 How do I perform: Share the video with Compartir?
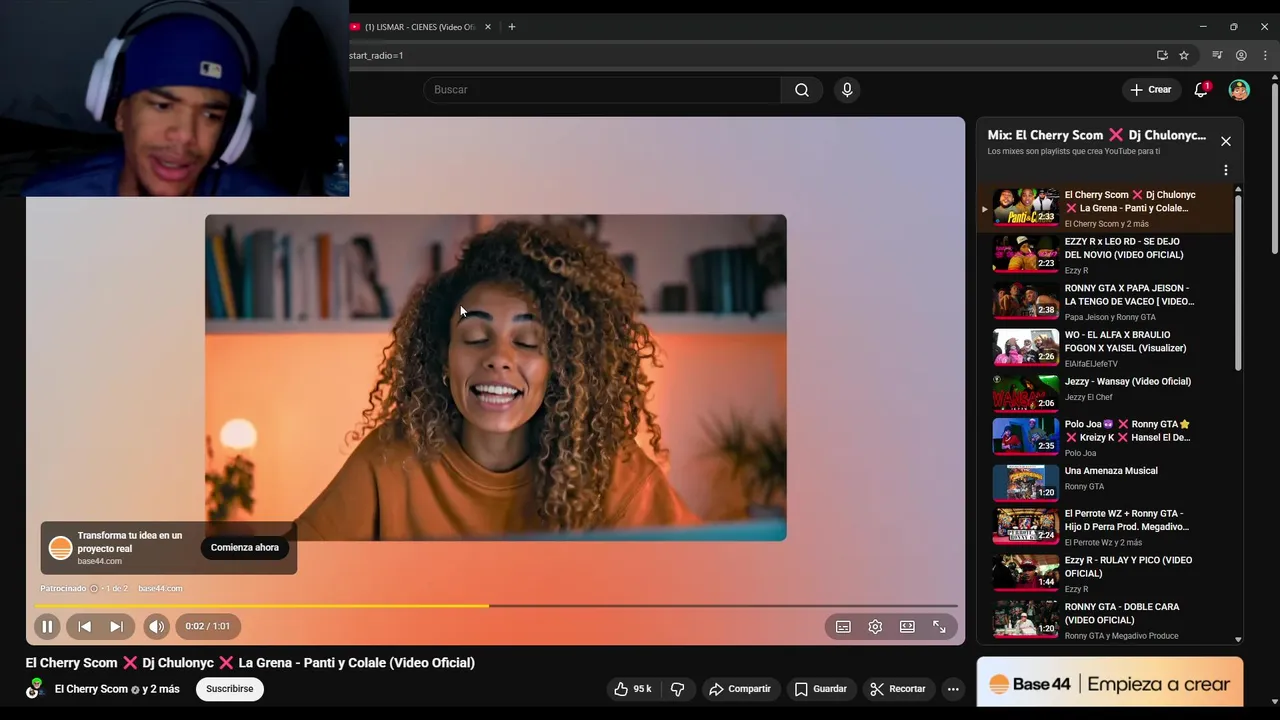[740, 689]
